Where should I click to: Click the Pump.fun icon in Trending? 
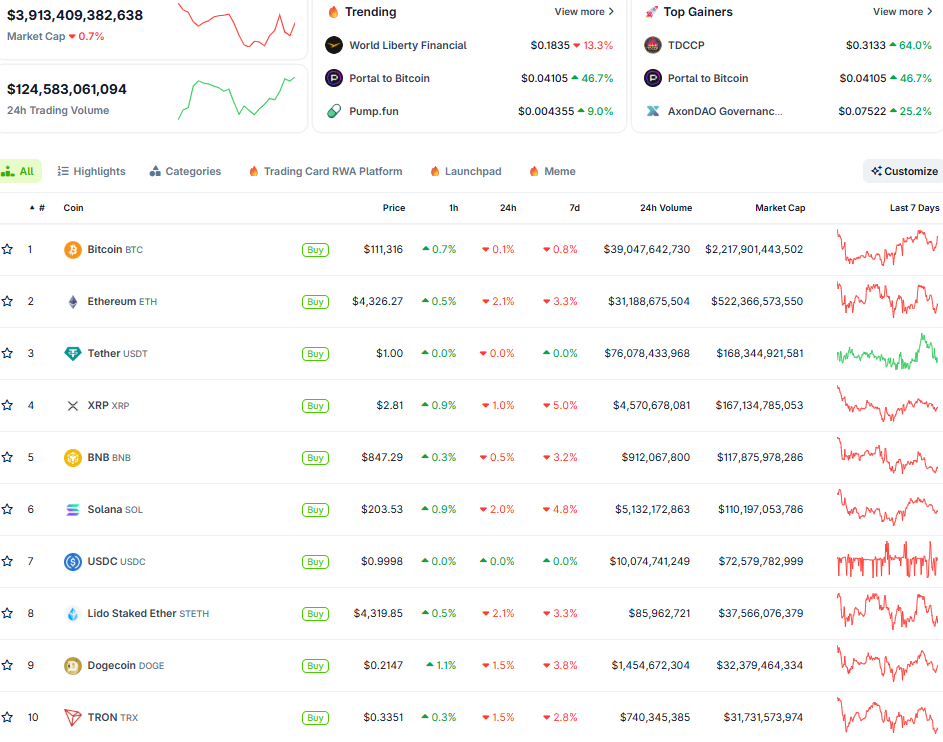[332, 113]
